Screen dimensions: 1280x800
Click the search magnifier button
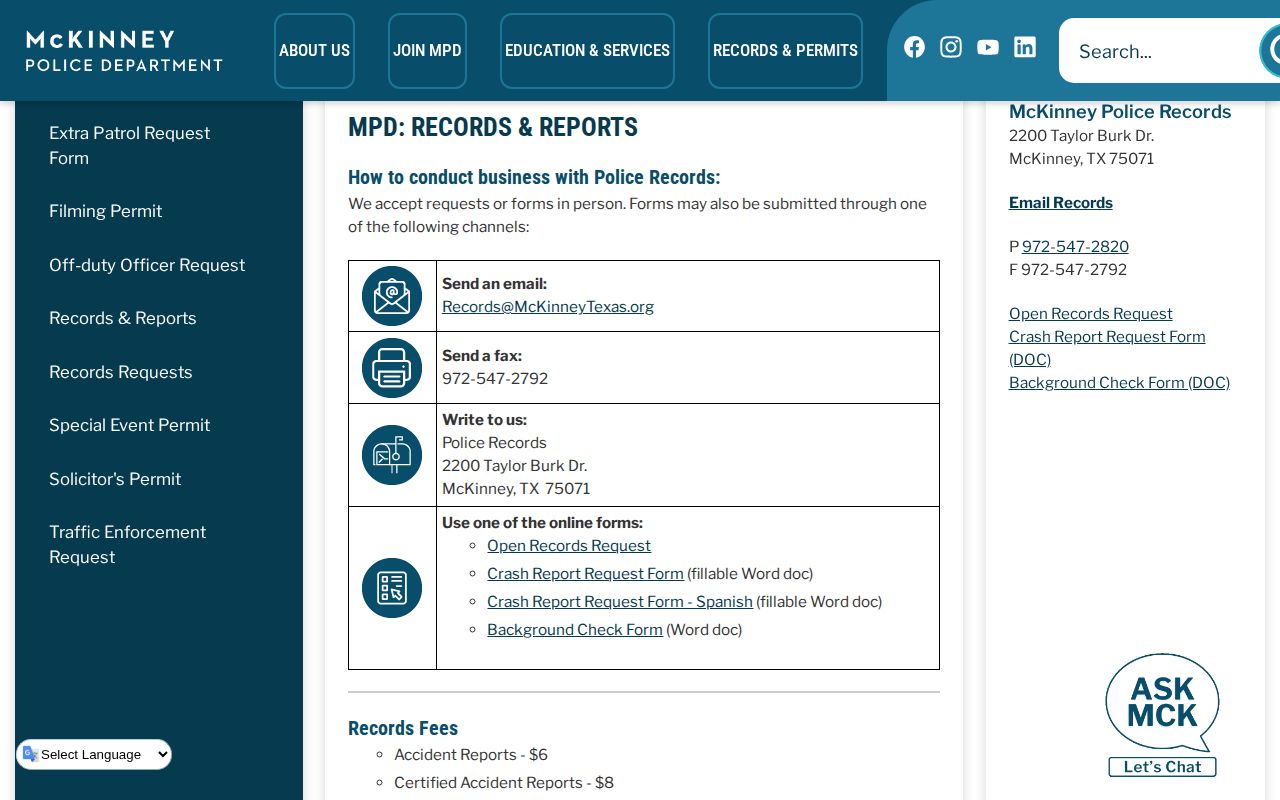pos(1270,50)
